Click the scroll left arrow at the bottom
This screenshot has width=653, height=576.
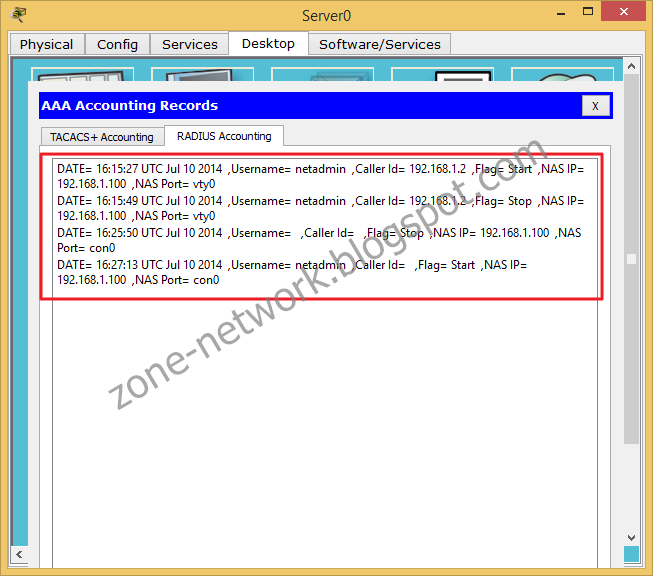(x=19, y=555)
